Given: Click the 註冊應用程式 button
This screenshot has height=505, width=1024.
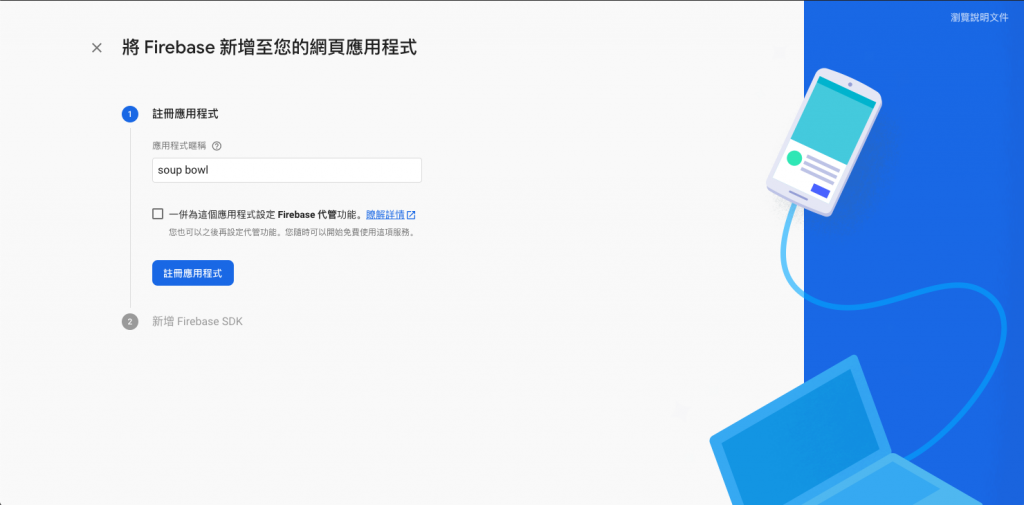Looking at the screenshot, I should click(x=193, y=273).
